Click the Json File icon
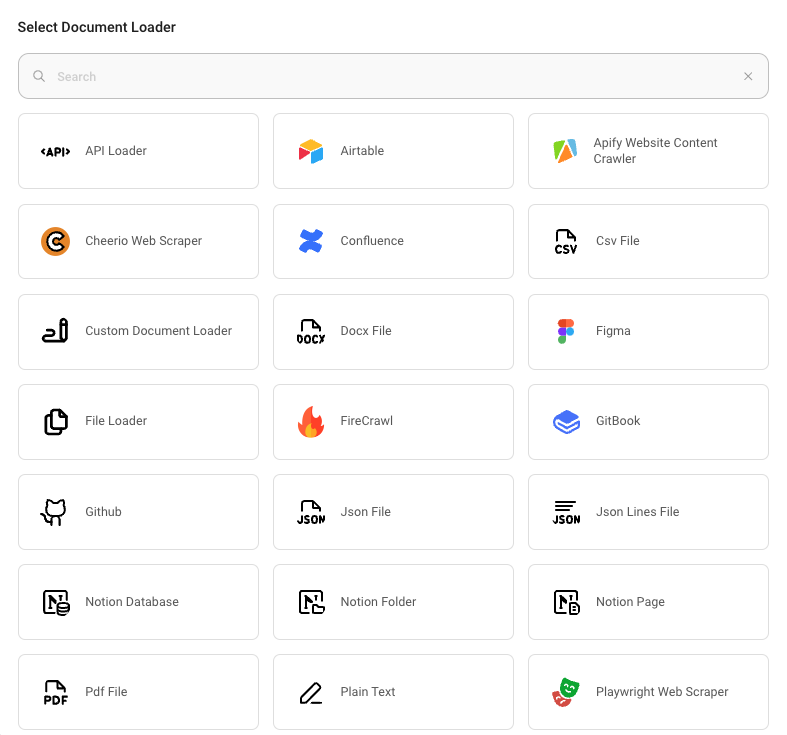The width and height of the screenshot is (787, 735). coord(311,512)
